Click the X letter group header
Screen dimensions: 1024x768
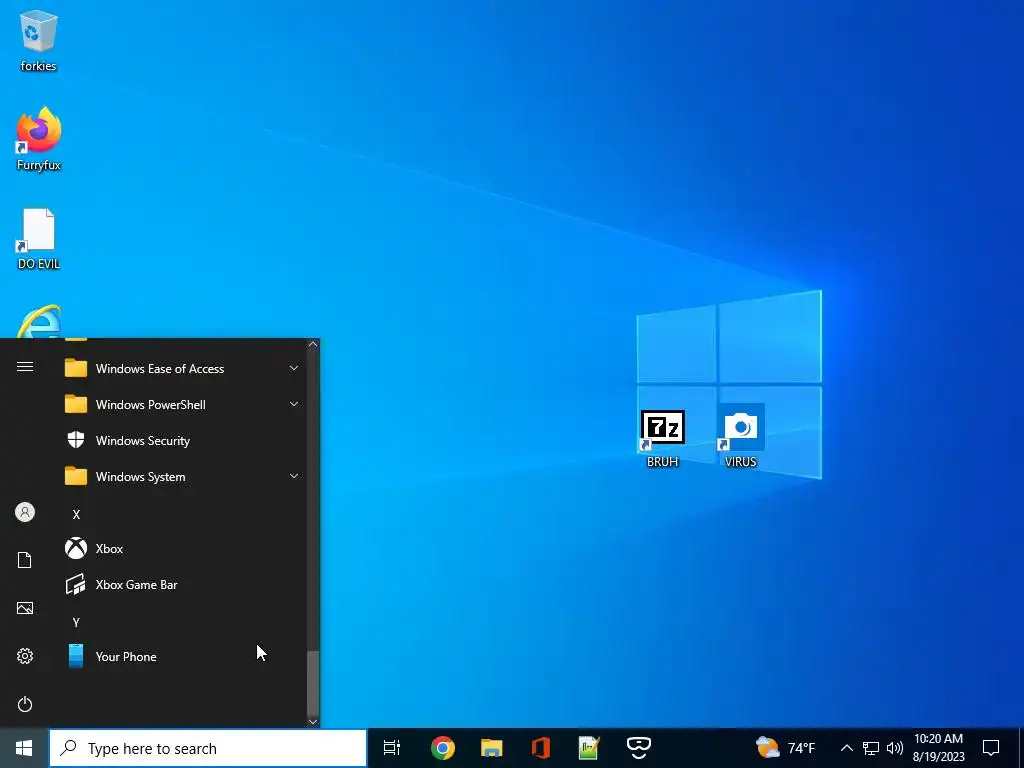point(76,514)
